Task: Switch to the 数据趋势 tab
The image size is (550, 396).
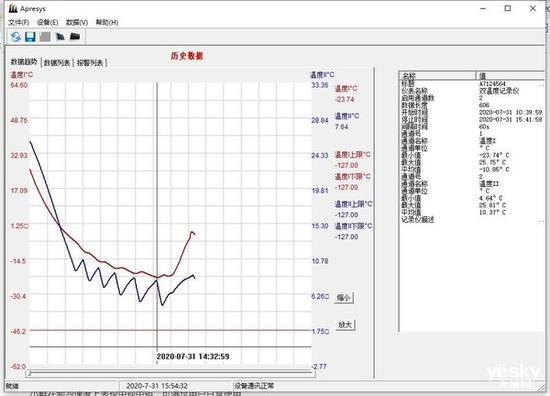Action: pyautogui.click(x=24, y=62)
